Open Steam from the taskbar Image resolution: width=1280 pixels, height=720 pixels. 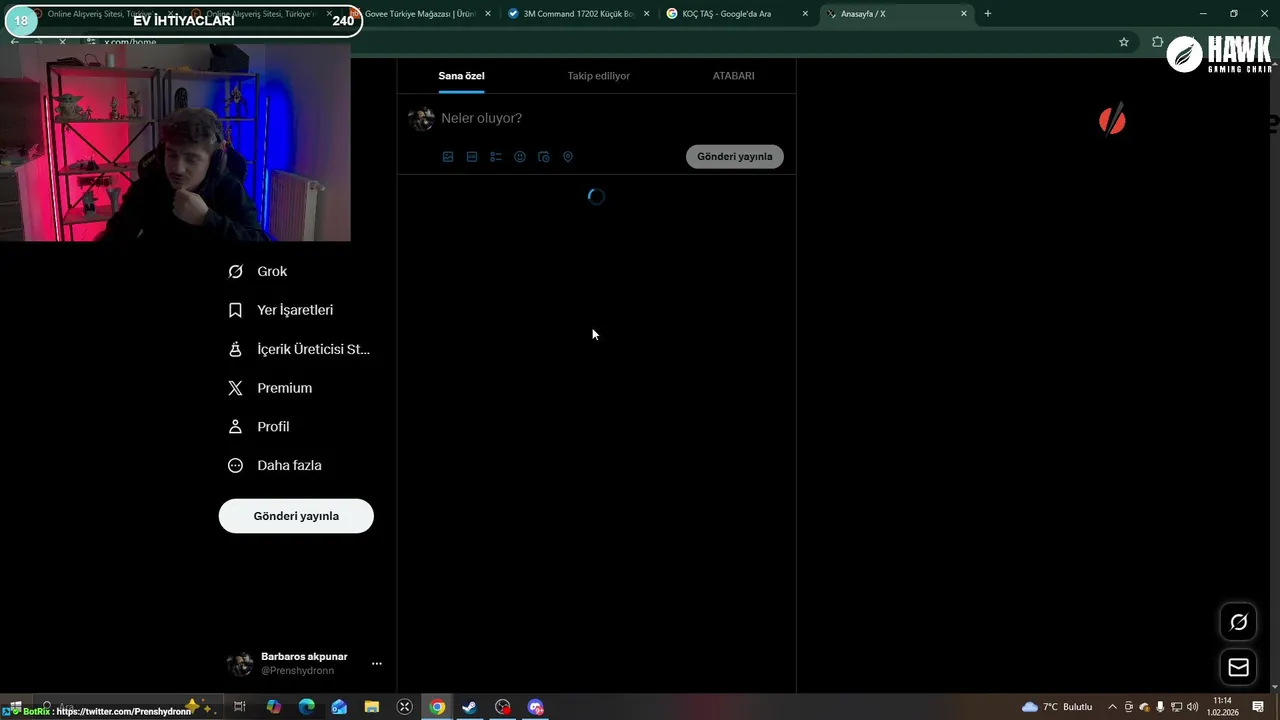(x=469, y=707)
